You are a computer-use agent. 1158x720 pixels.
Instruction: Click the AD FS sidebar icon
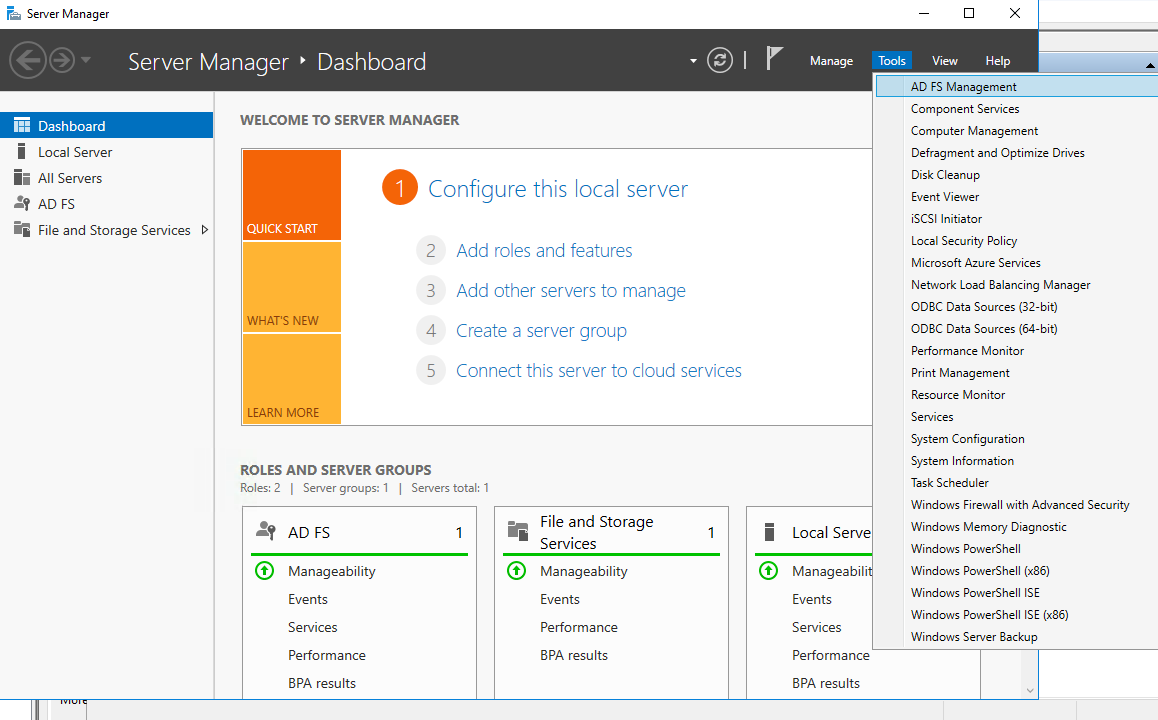coord(21,204)
